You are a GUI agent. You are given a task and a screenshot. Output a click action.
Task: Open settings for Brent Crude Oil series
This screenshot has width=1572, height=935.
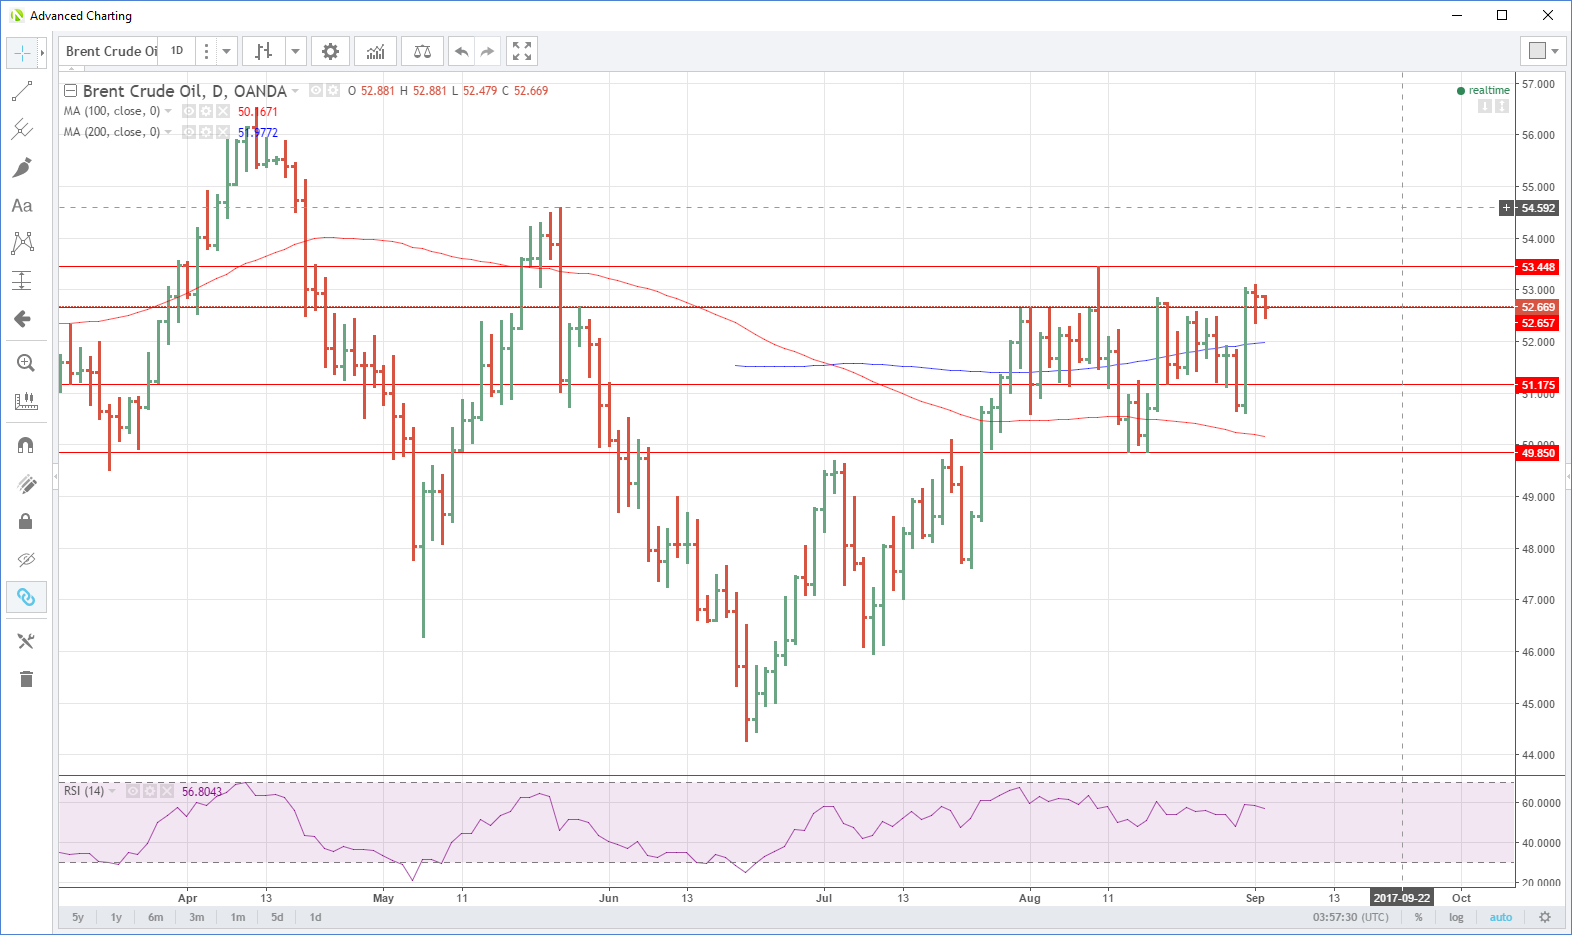pyautogui.click(x=334, y=90)
